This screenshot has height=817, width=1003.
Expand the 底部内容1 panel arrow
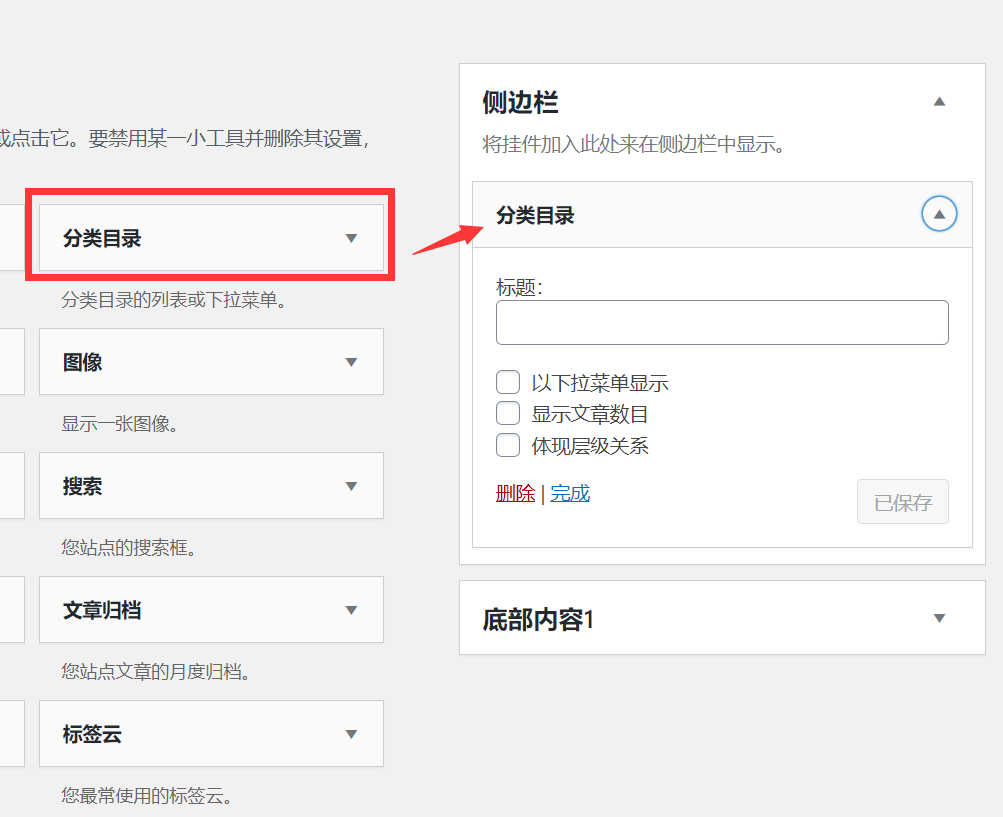click(939, 619)
